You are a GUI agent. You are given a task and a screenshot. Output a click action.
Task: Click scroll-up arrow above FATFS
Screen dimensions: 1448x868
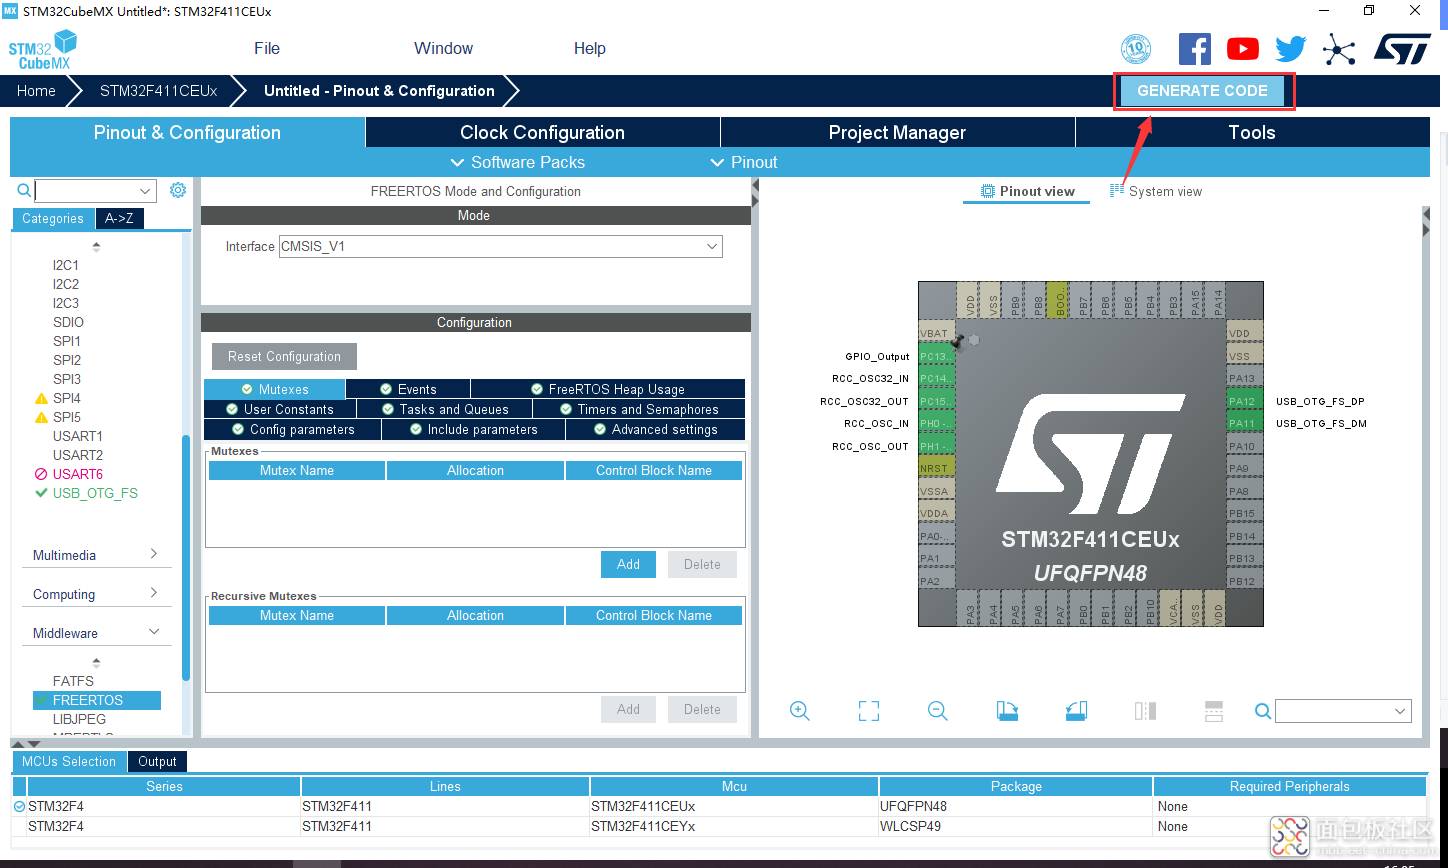[x=96, y=662]
